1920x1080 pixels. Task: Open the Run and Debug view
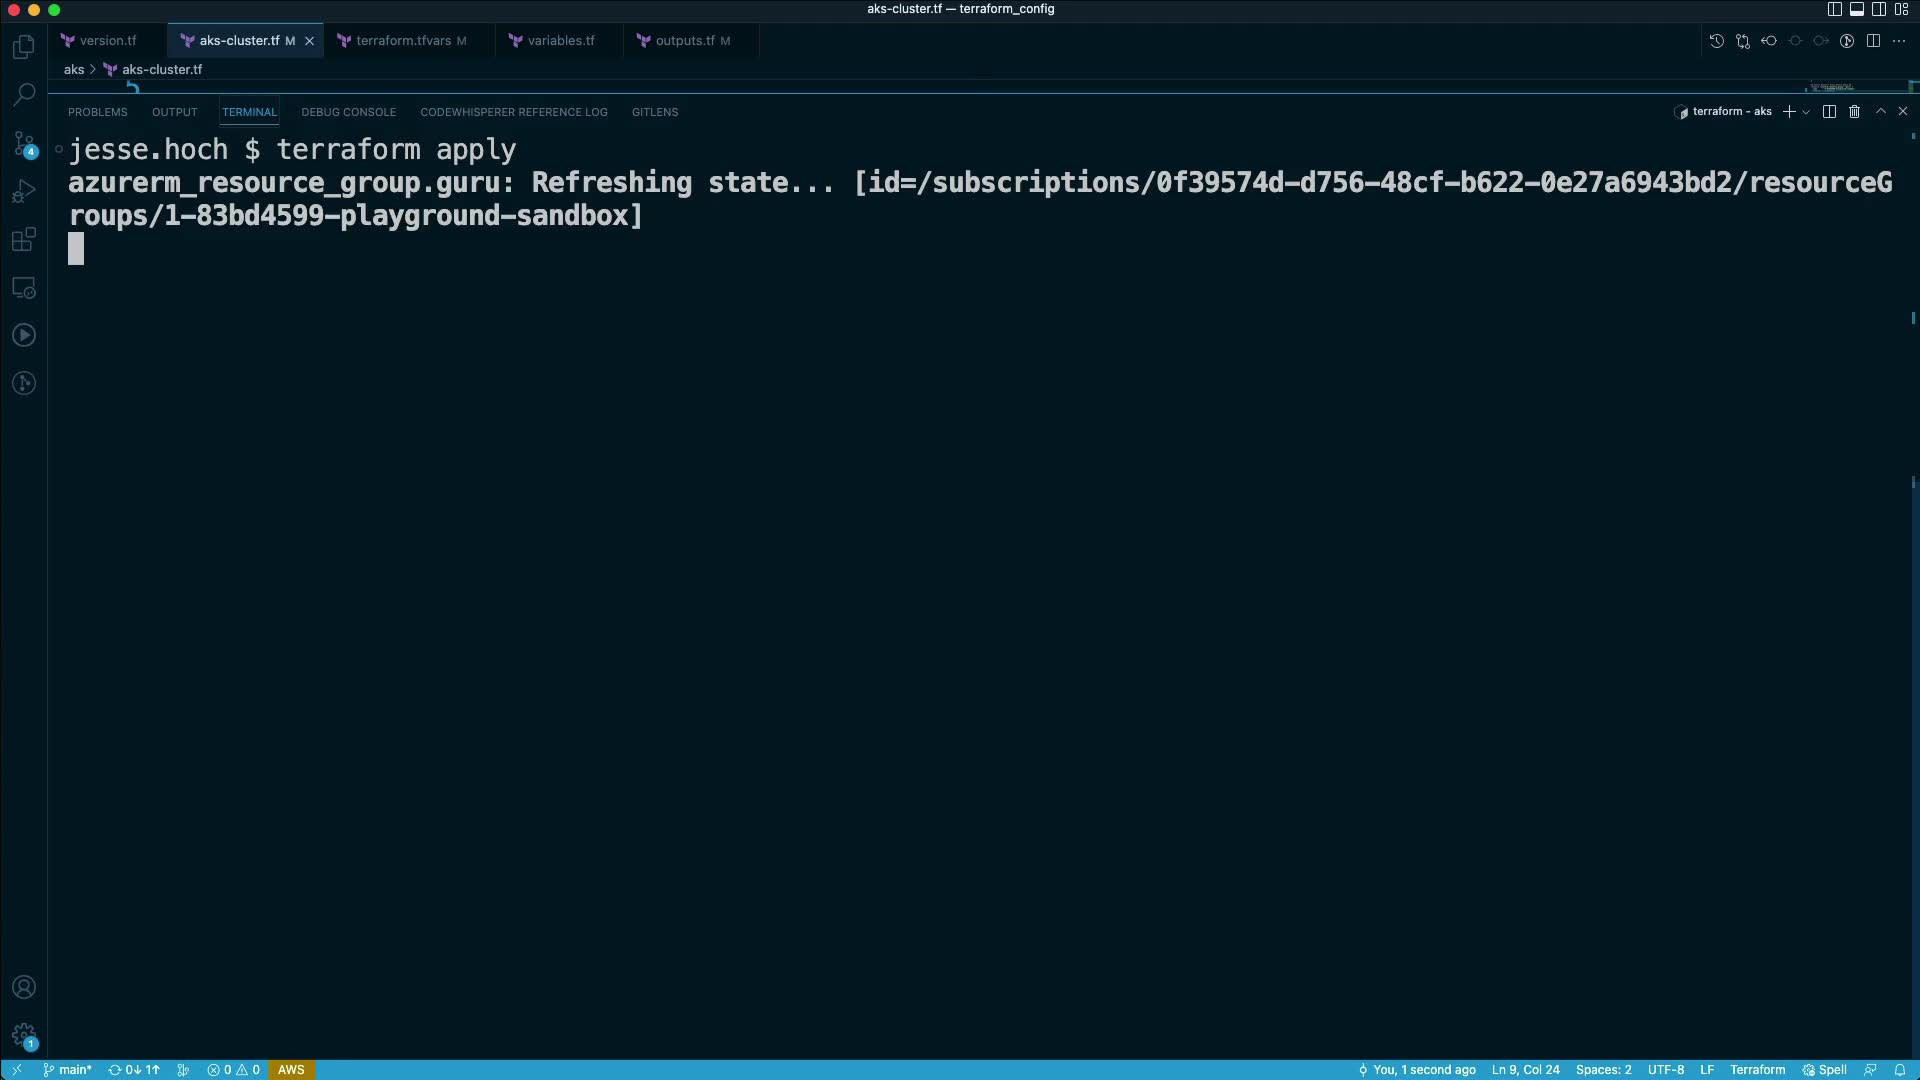pyautogui.click(x=24, y=192)
